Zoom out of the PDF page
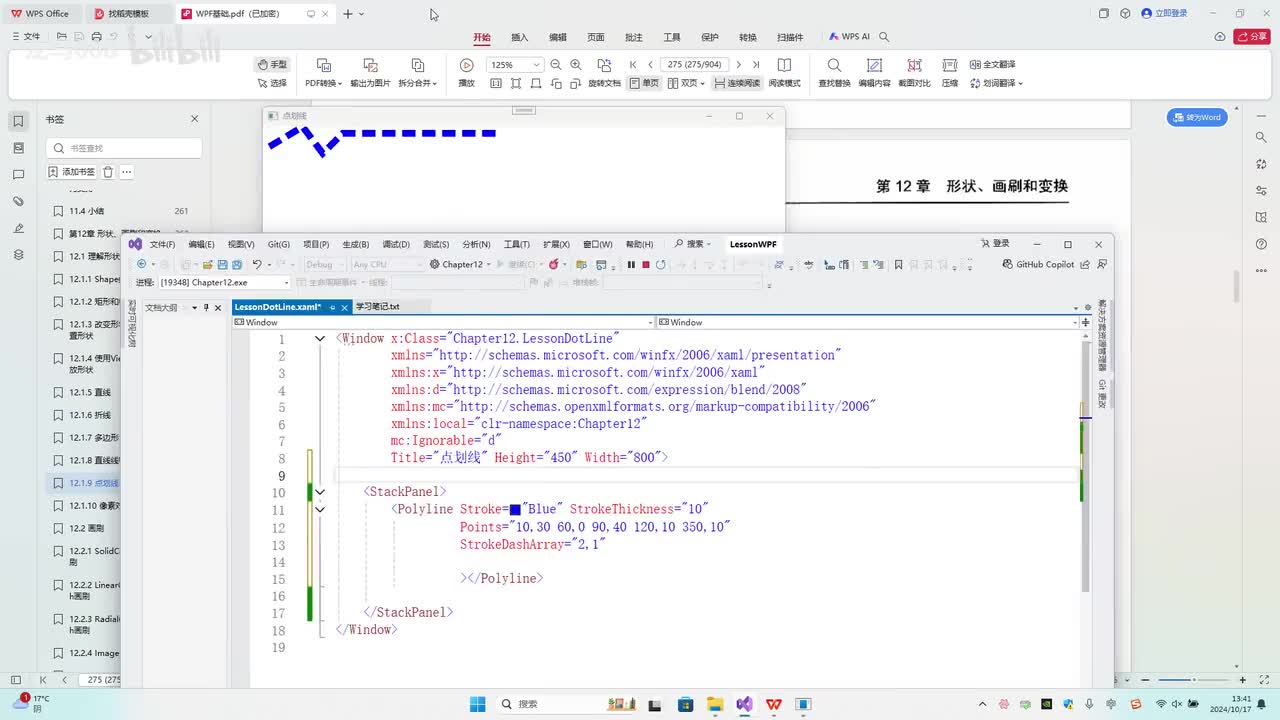Screen dimensions: 1280x720 (x=556, y=64)
